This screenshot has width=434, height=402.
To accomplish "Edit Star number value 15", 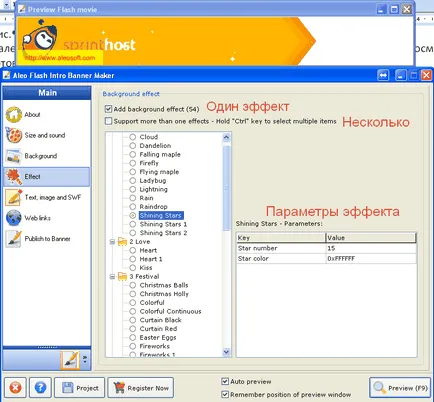I will [x=371, y=248].
